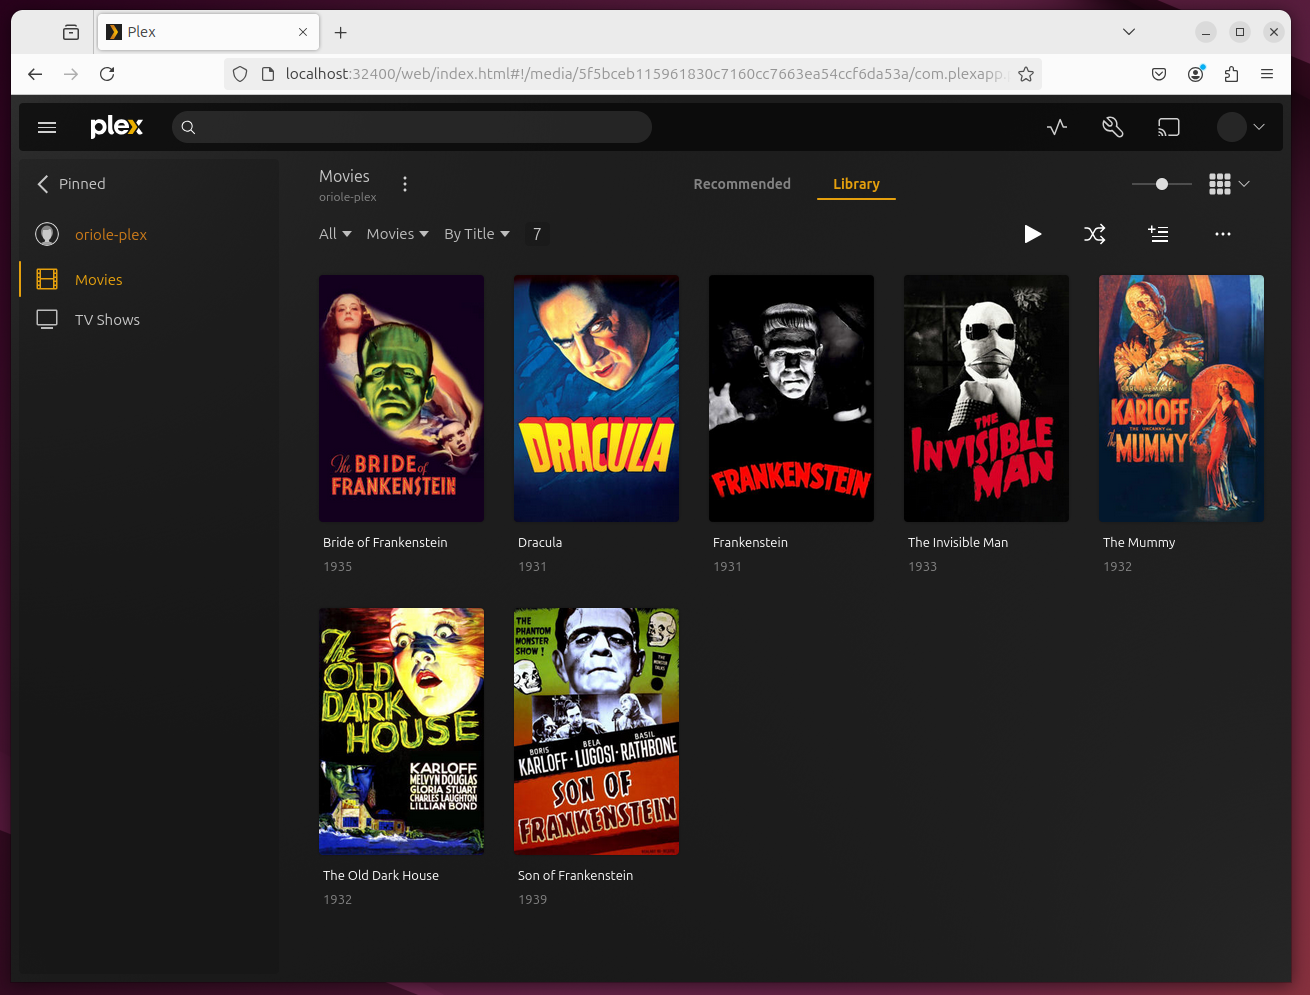Click the Cast to player icon
1310x995 pixels.
[1169, 127]
